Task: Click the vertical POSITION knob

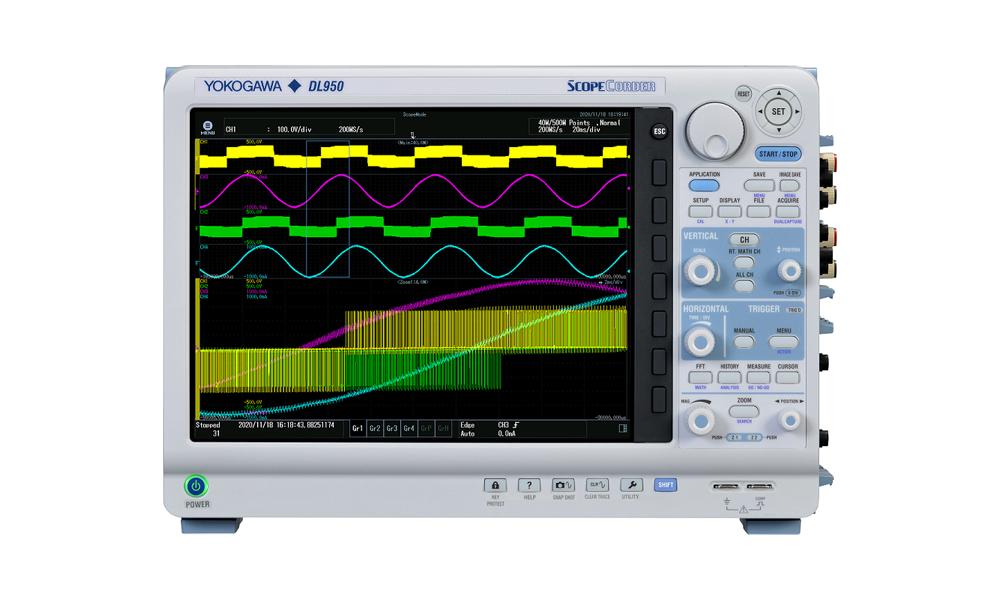Action: (790, 272)
